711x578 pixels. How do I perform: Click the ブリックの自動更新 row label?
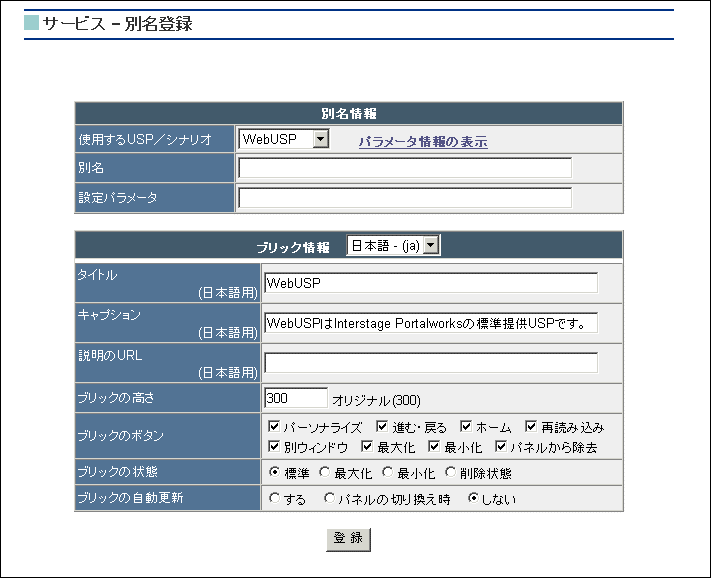coord(130,498)
